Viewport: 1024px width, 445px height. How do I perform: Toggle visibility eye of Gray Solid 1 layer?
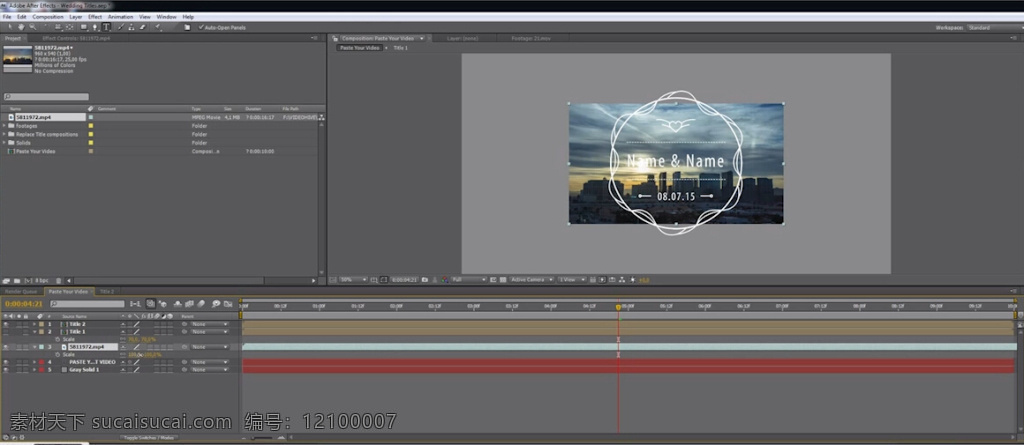pyautogui.click(x=6, y=369)
